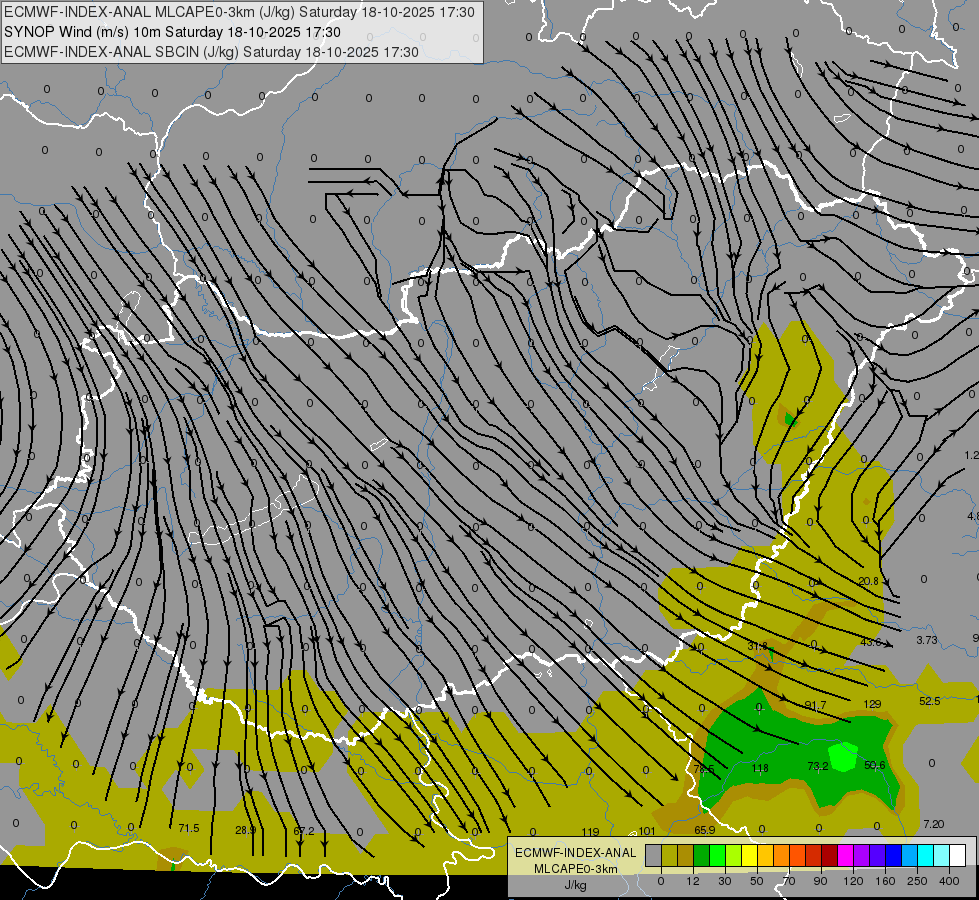Pick the pure yellow legend swatch
979x900 pixels.
(750, 856)
